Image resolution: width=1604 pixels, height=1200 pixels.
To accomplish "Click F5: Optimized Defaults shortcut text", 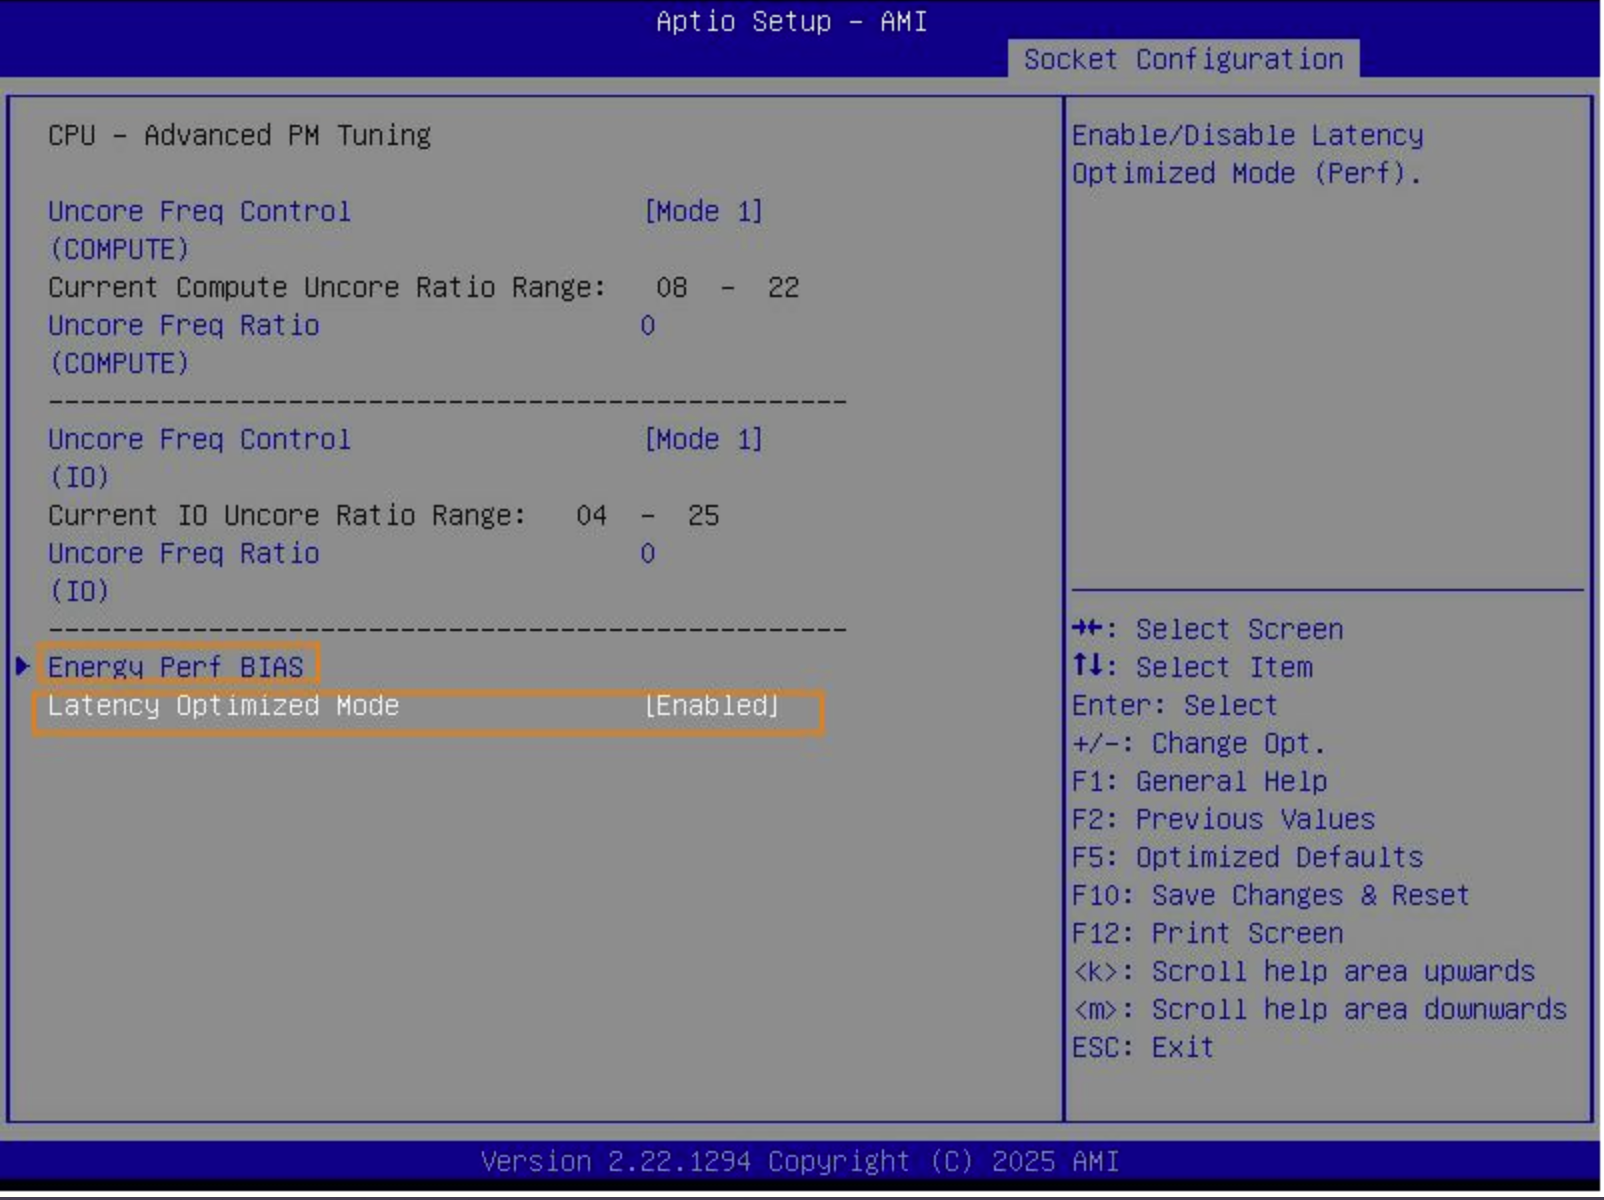I will (1247, 857).
